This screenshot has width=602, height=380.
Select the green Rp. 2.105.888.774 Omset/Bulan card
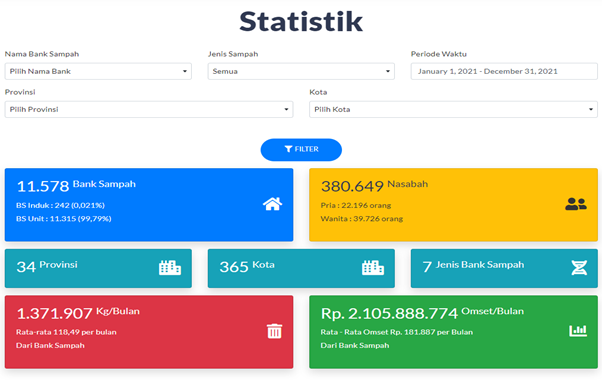click(453, 332)
